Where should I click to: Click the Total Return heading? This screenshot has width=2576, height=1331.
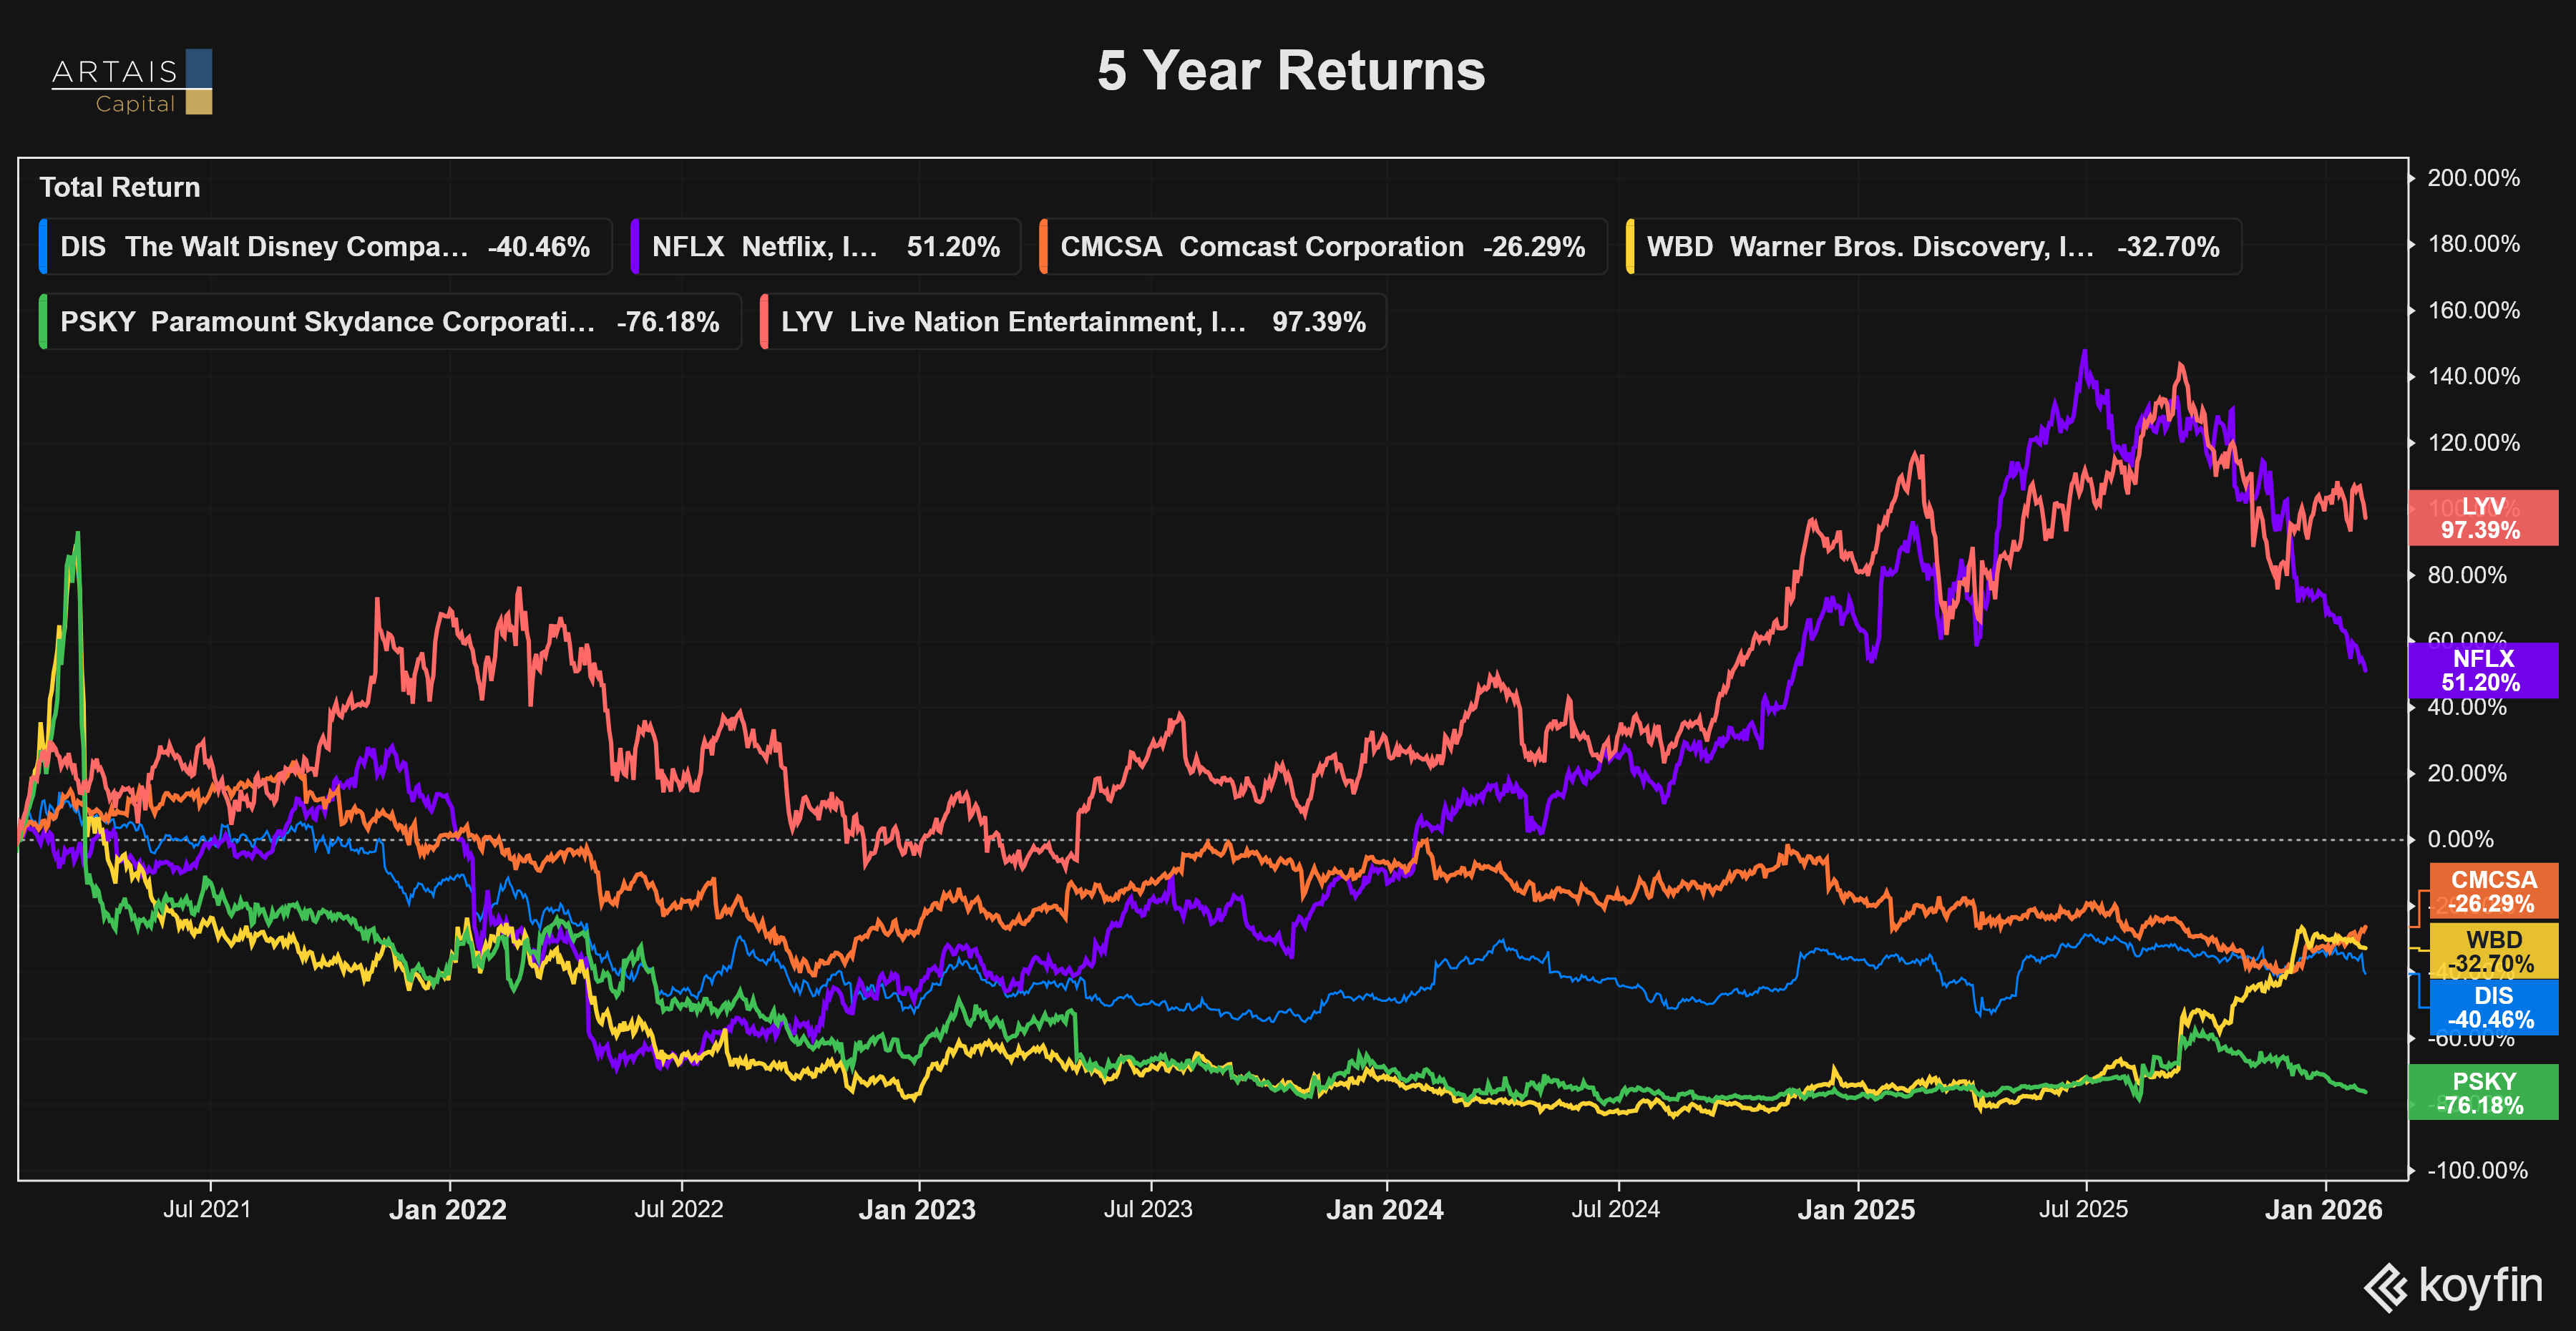click(120, 188)
